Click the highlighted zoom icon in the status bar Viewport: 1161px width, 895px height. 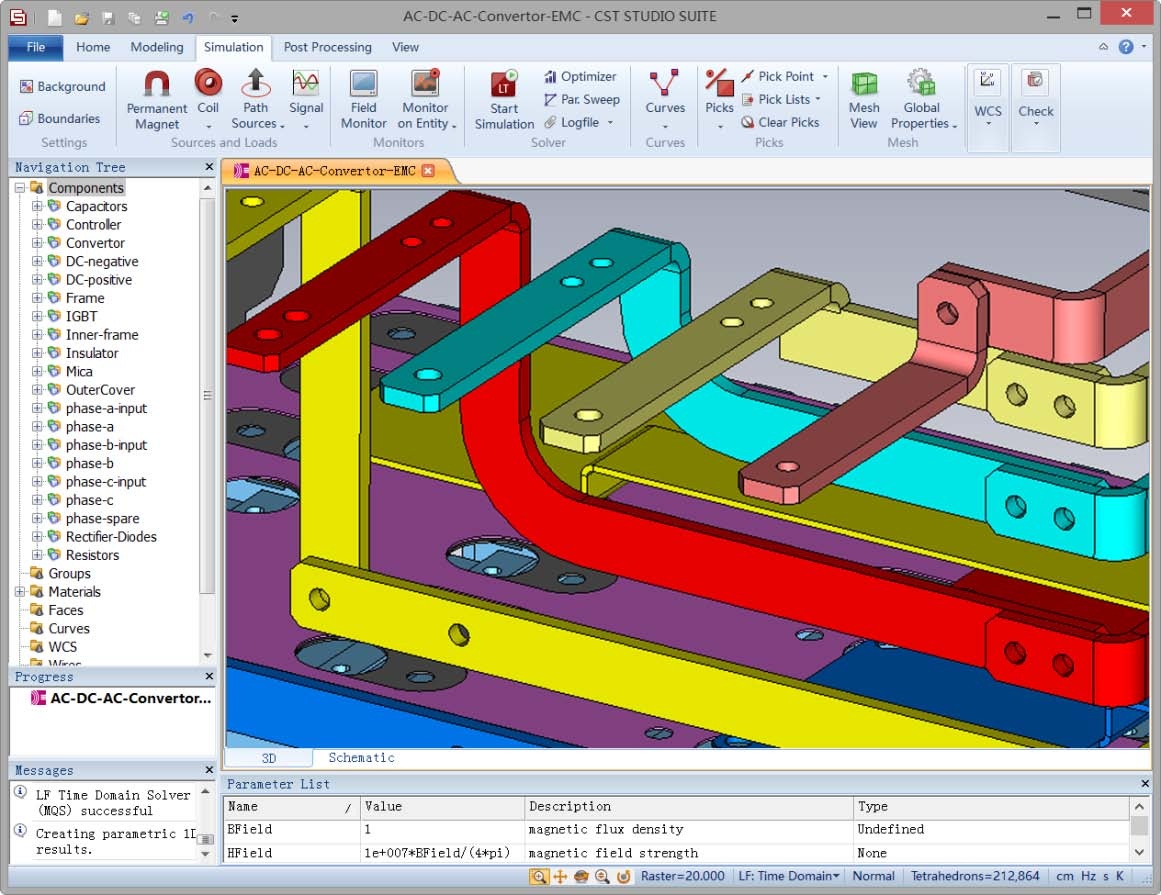point(539,876)
